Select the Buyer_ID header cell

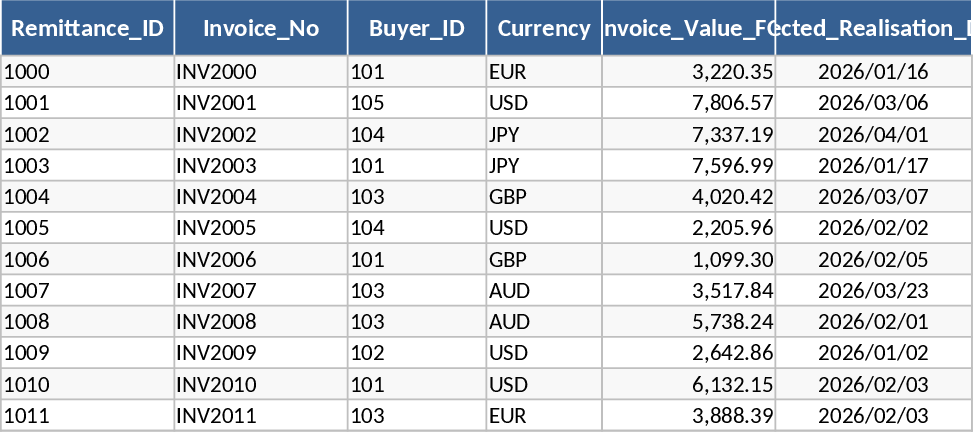click(x=416, y=28)
